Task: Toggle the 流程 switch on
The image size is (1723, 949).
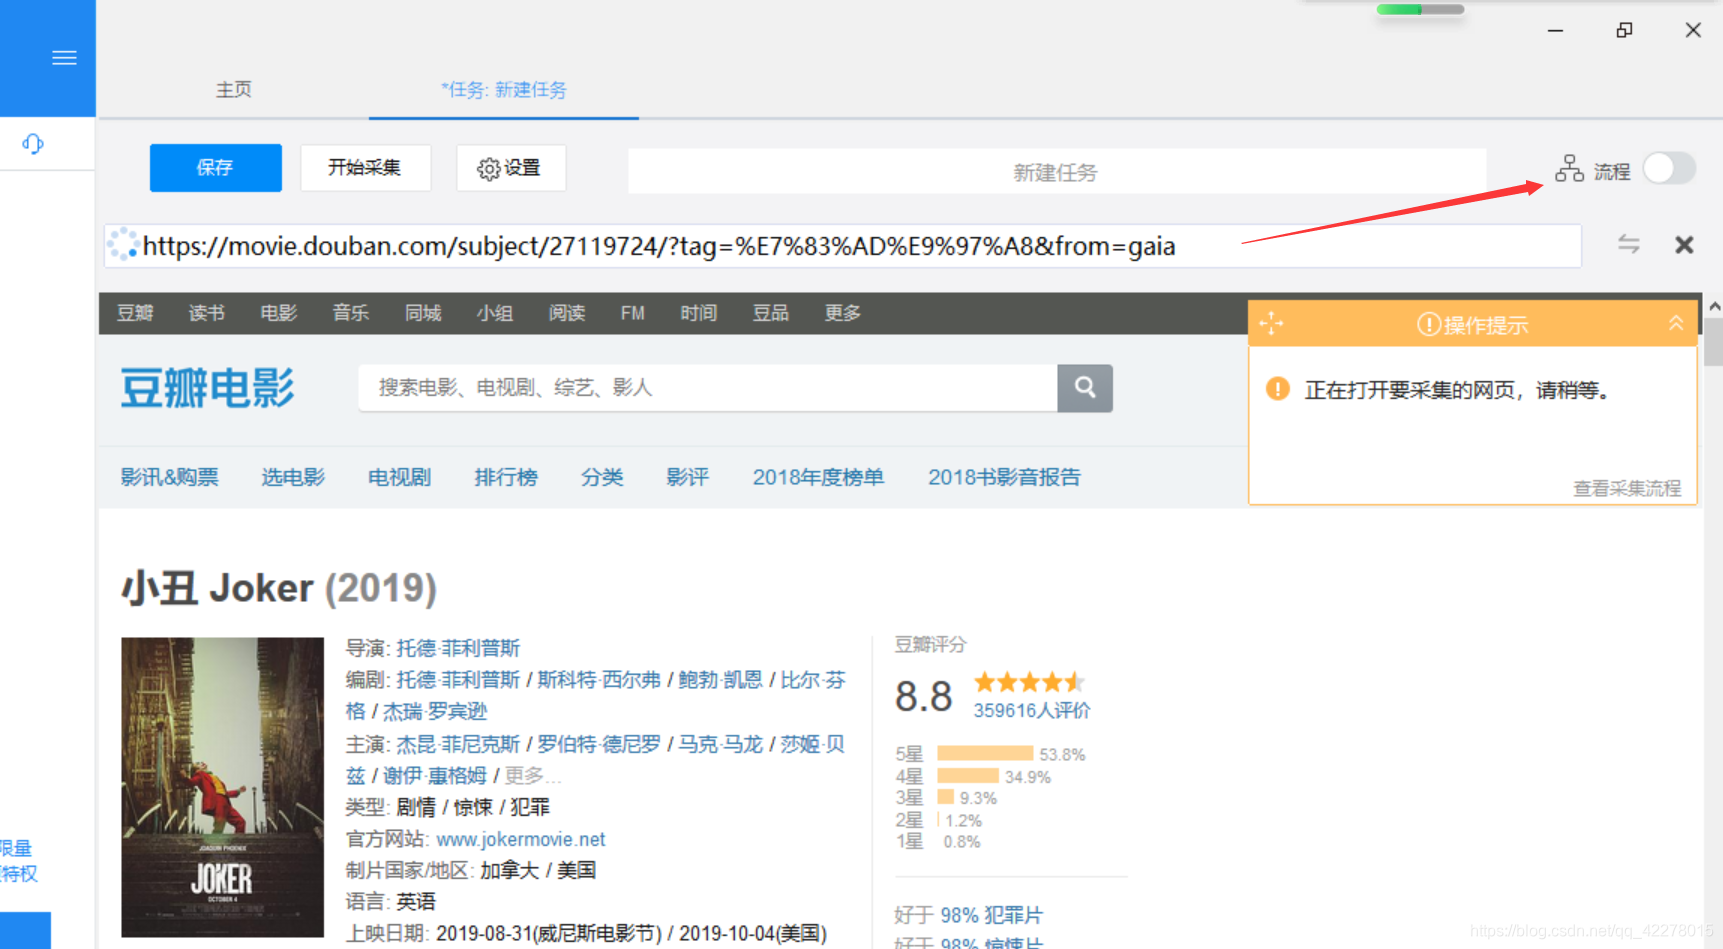Action: click(x=1669, y=168)
